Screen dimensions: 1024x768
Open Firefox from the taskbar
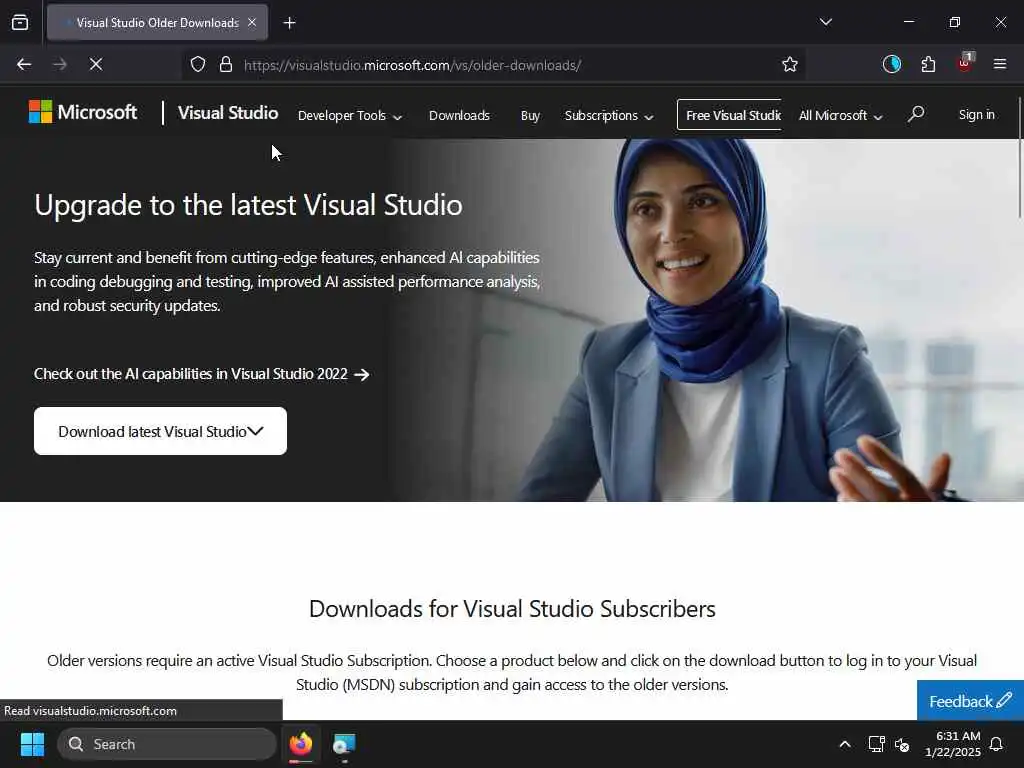click(301, 744)
